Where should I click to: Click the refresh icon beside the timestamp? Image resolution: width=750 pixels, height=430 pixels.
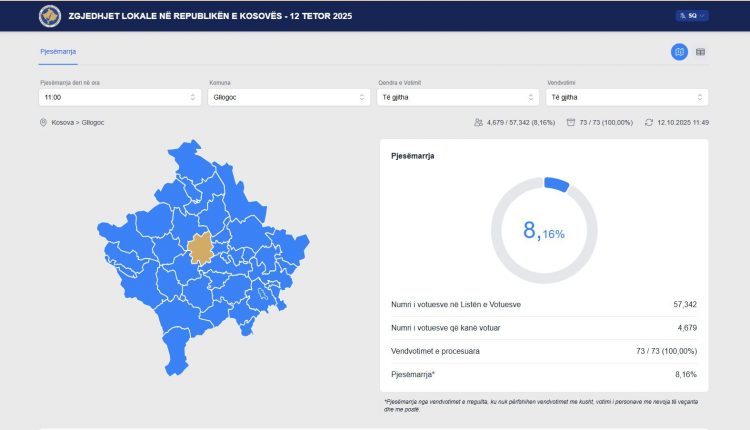[648, 122]
